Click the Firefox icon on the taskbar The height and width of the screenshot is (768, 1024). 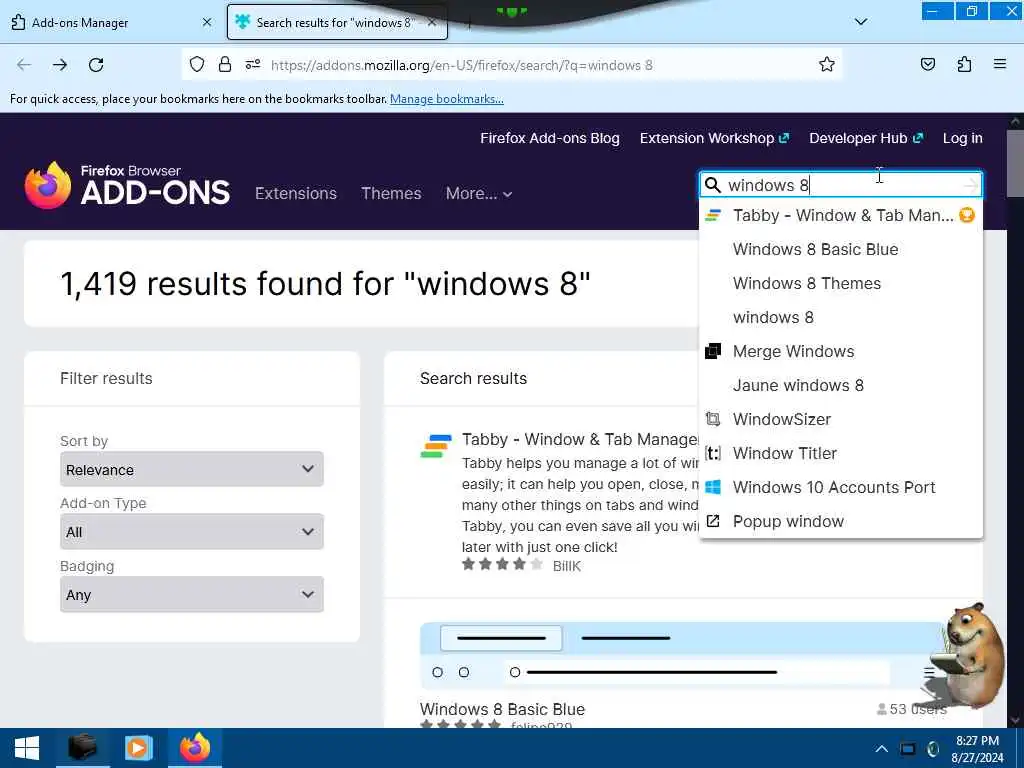tap(195, 748)
